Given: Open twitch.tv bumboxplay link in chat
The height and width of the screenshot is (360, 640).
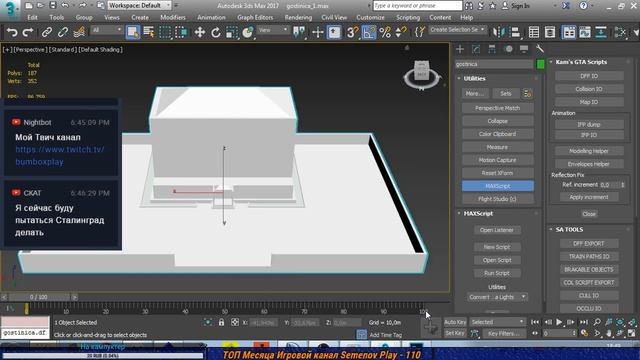Looking at the screenshot, I should 60,156.
